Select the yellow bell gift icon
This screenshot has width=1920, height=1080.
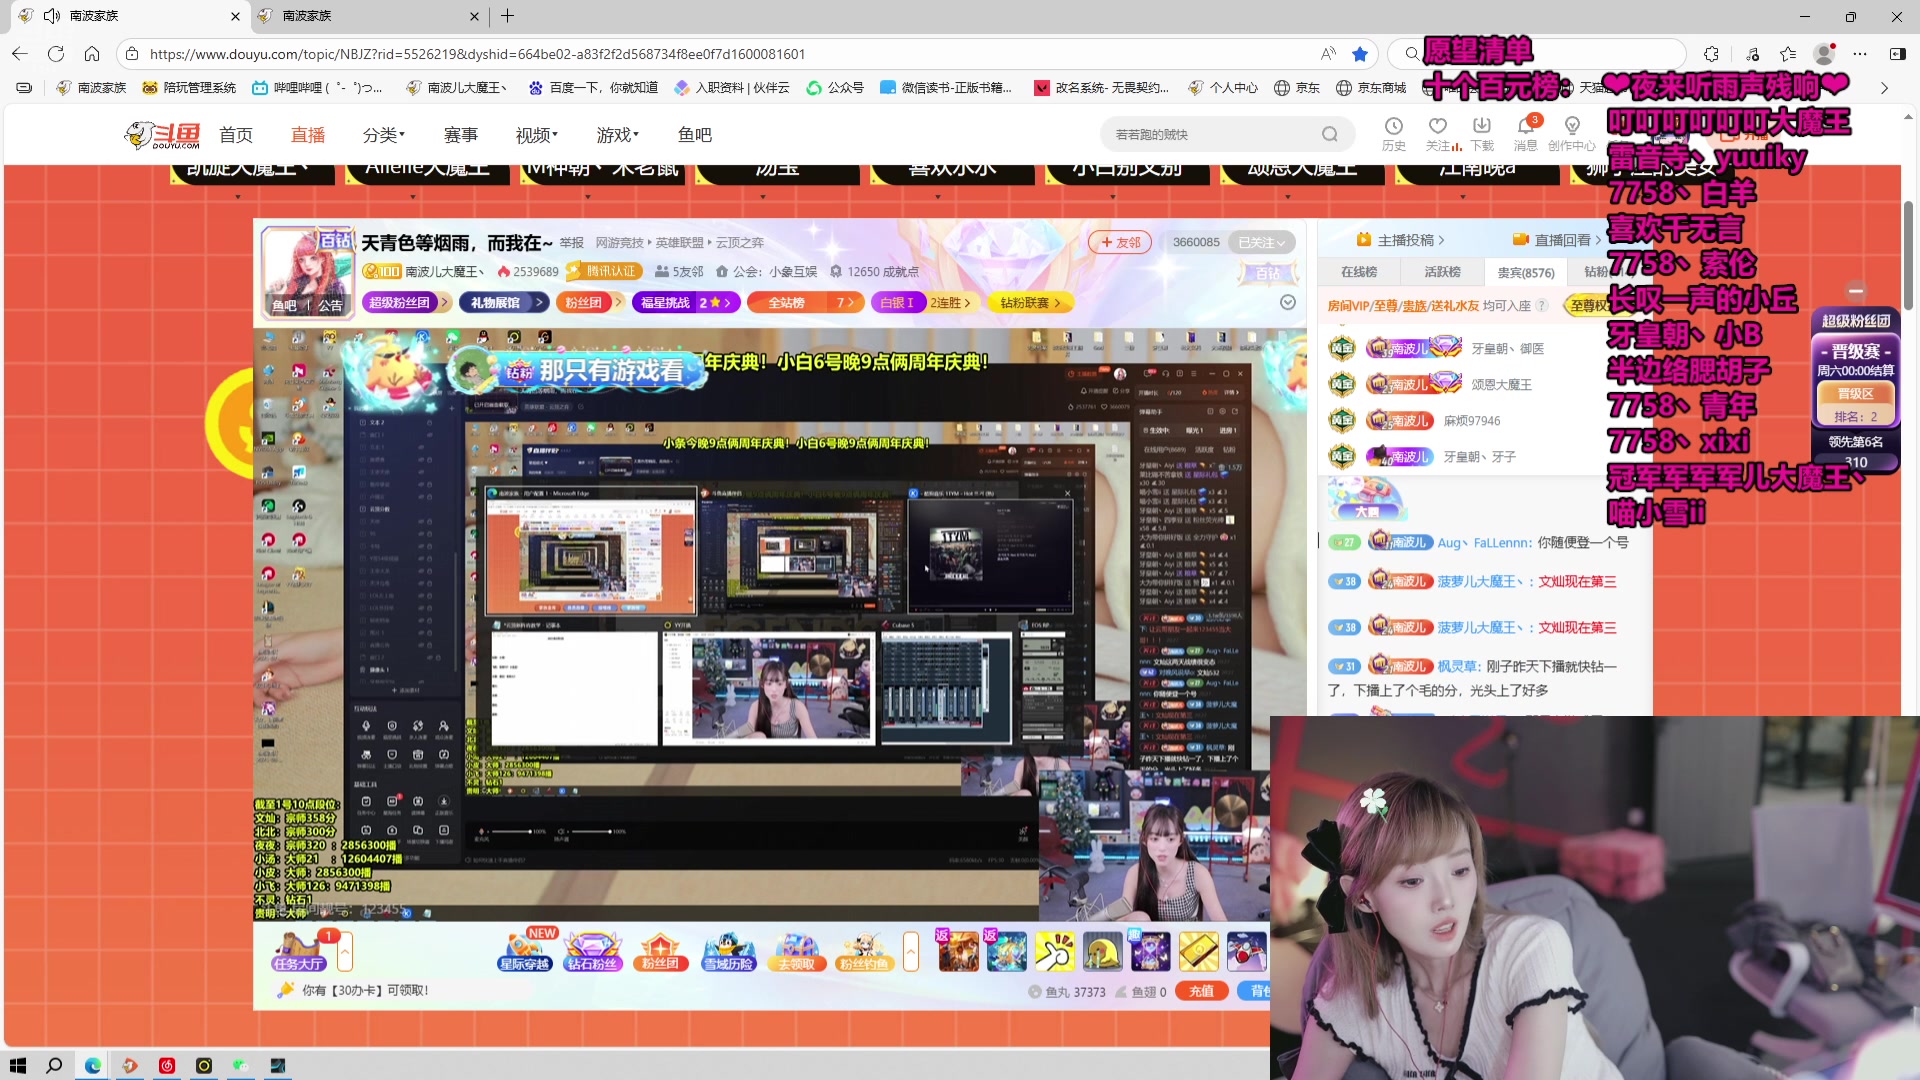pyautogui.click(x=1102, y=951)
